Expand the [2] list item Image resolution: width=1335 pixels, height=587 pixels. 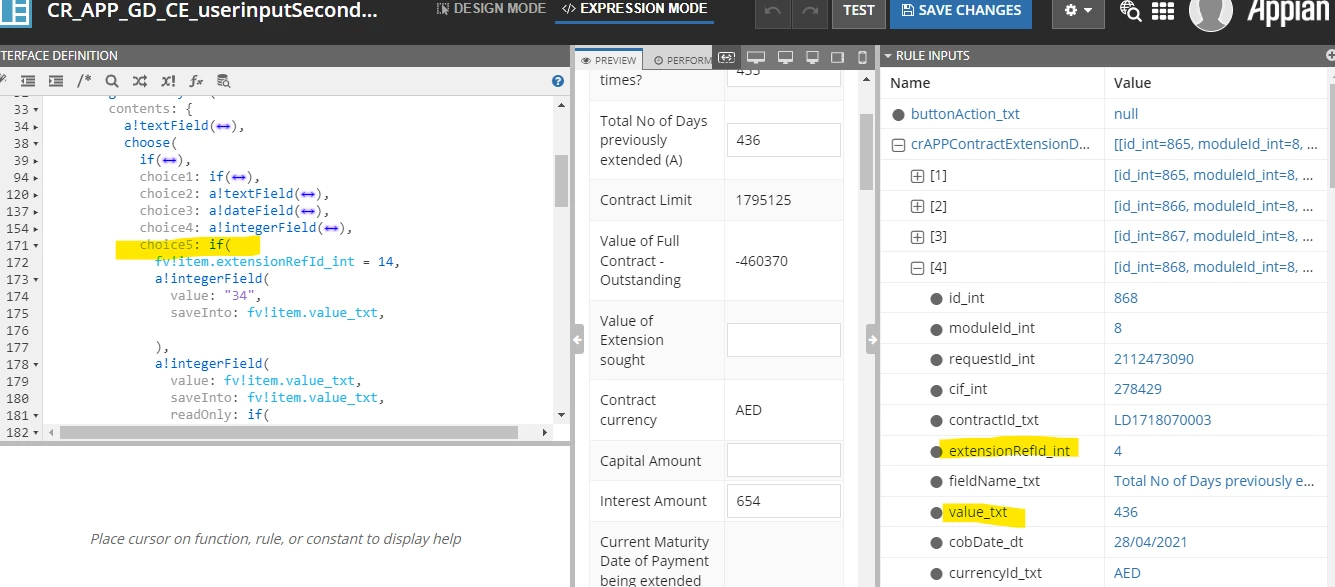click(917, 206)
